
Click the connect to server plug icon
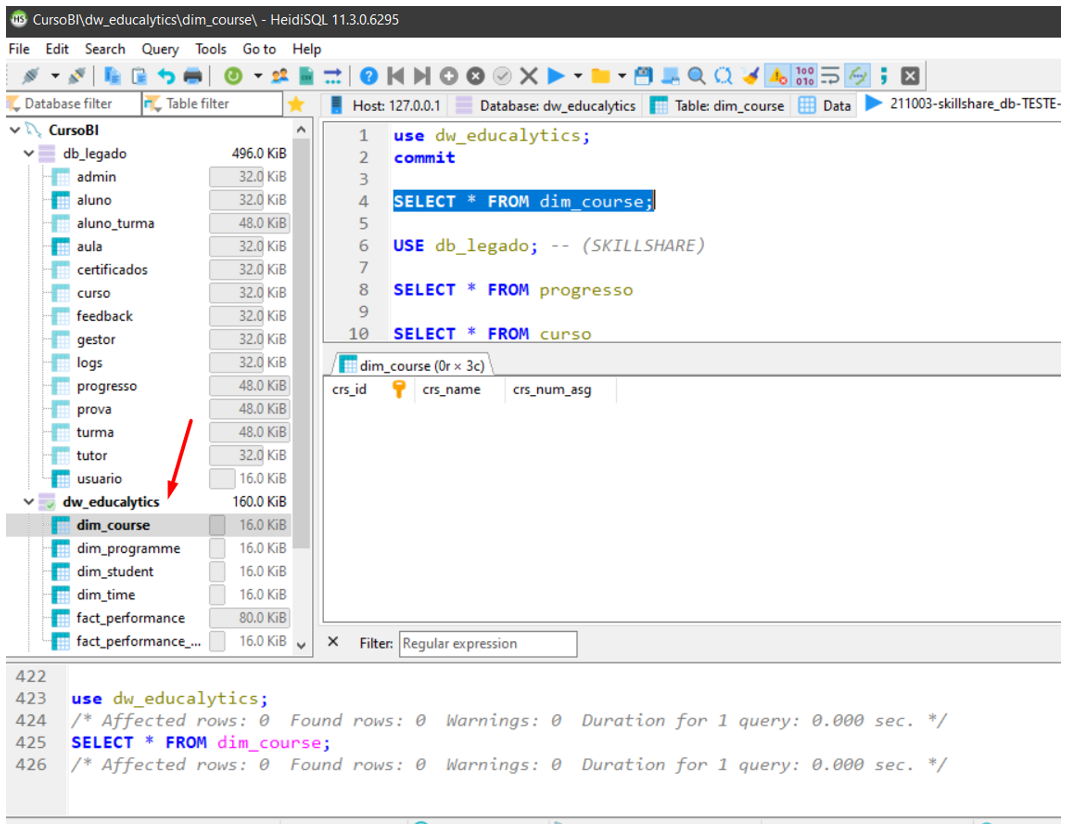click(30, 76)
